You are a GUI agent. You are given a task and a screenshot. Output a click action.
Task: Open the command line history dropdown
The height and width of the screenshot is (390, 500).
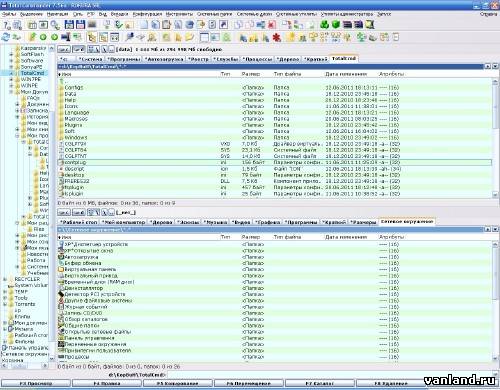(495, 375)
